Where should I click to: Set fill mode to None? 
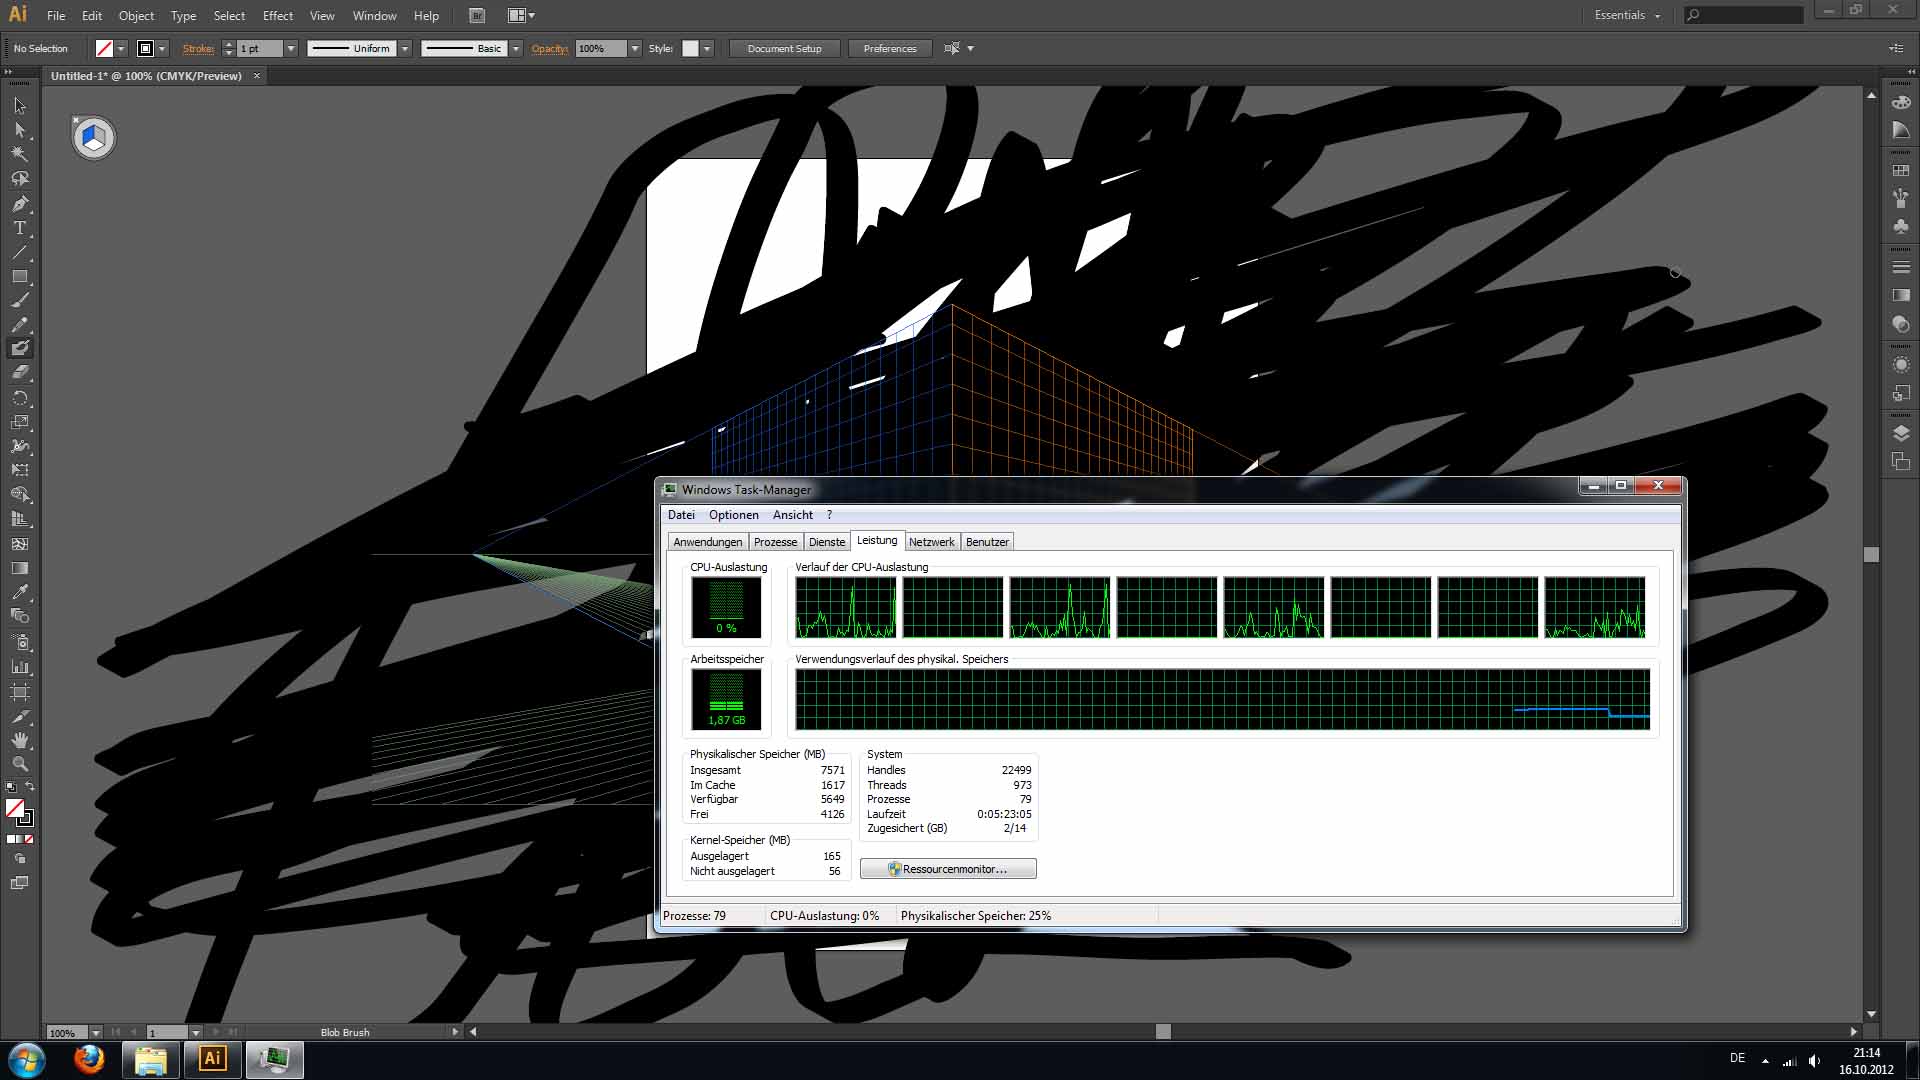(x=29, y=839)
